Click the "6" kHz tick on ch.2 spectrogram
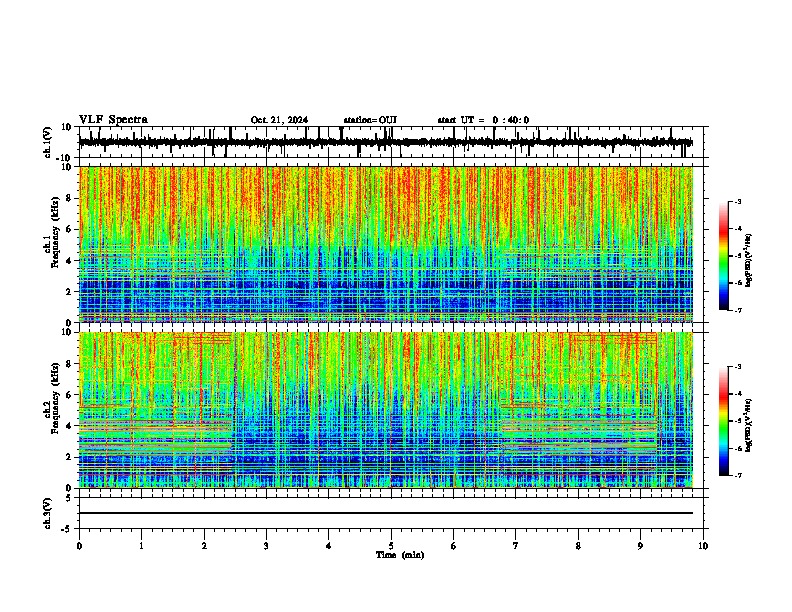 pyautogui.click(x=69, y=395)
